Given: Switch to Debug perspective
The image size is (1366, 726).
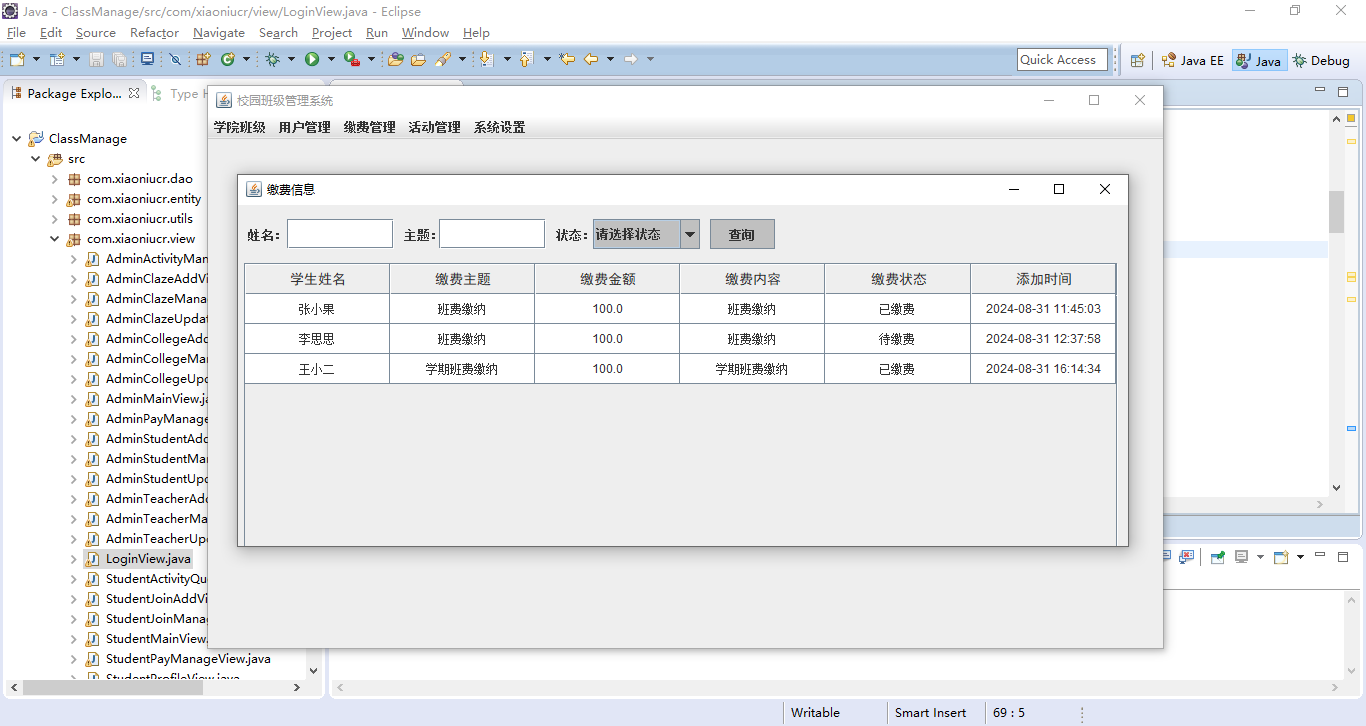Looking at the screenshot, I should [1321, 60].
